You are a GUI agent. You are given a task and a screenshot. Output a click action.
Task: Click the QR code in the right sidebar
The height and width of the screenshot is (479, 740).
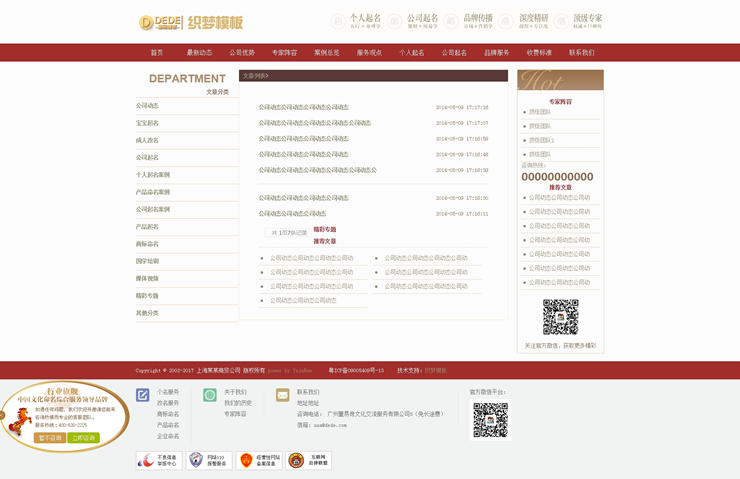[x=560, y=317]
